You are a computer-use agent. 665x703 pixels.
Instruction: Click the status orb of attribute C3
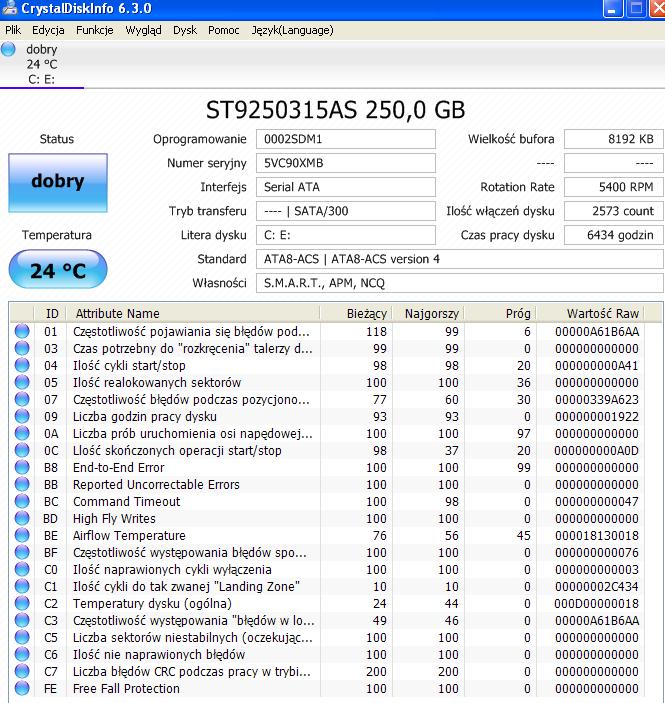pos(22,621)
